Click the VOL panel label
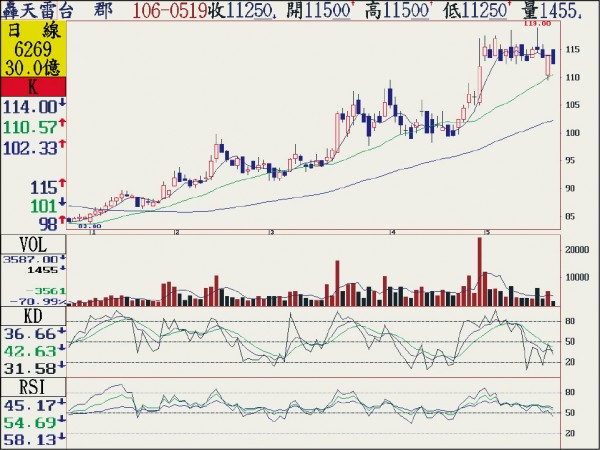 [33, 245]
